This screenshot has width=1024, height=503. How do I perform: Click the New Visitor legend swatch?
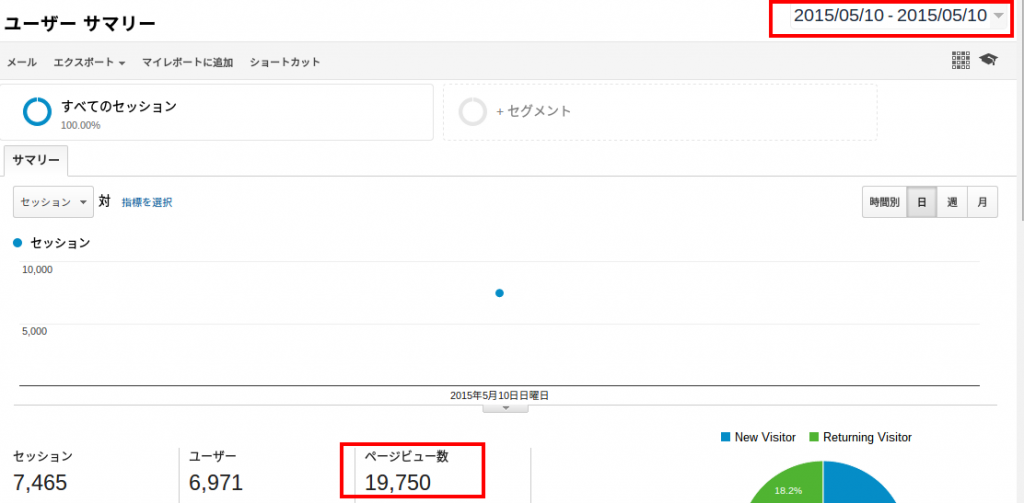click(x=726, y=437)
